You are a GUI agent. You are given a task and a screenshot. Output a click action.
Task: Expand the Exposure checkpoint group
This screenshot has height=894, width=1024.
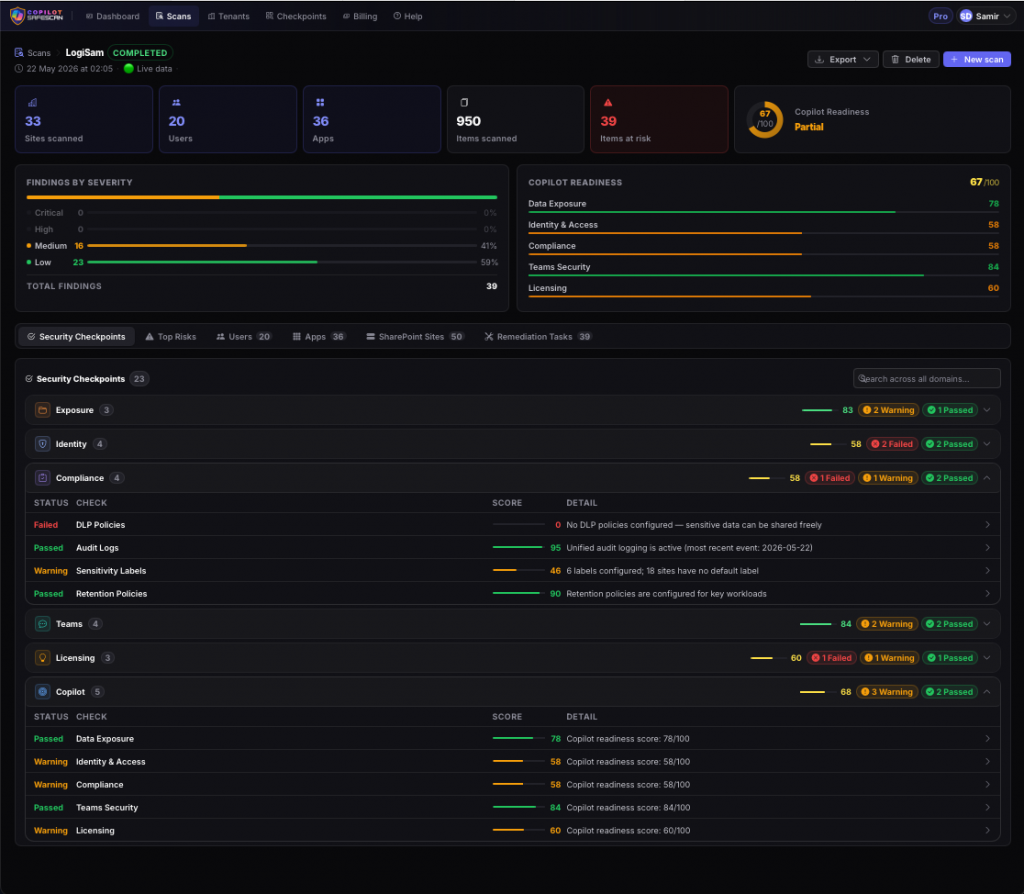click(x=987, y=410)
